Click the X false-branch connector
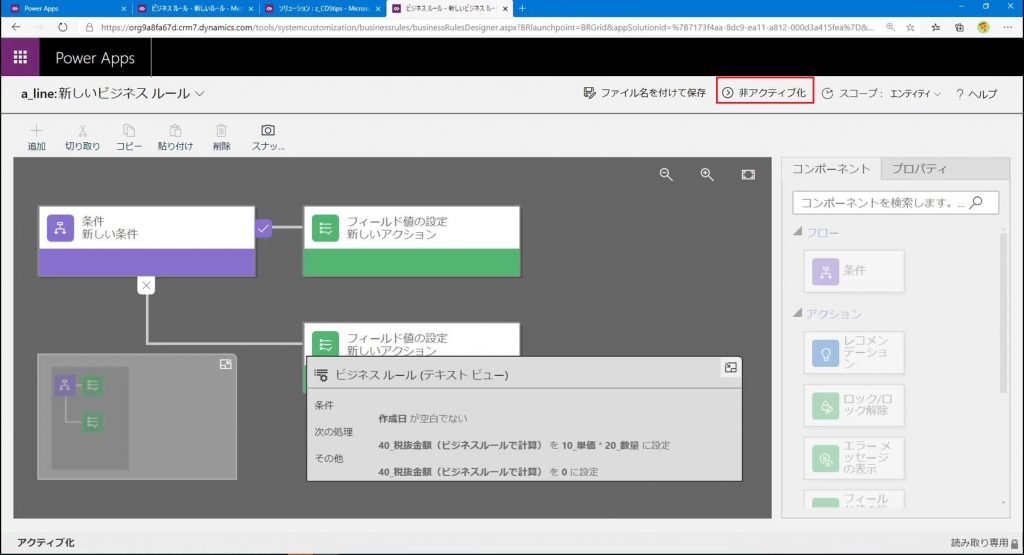The width and height of the screenshot is (1024, 555). click(x=146, y=285)
